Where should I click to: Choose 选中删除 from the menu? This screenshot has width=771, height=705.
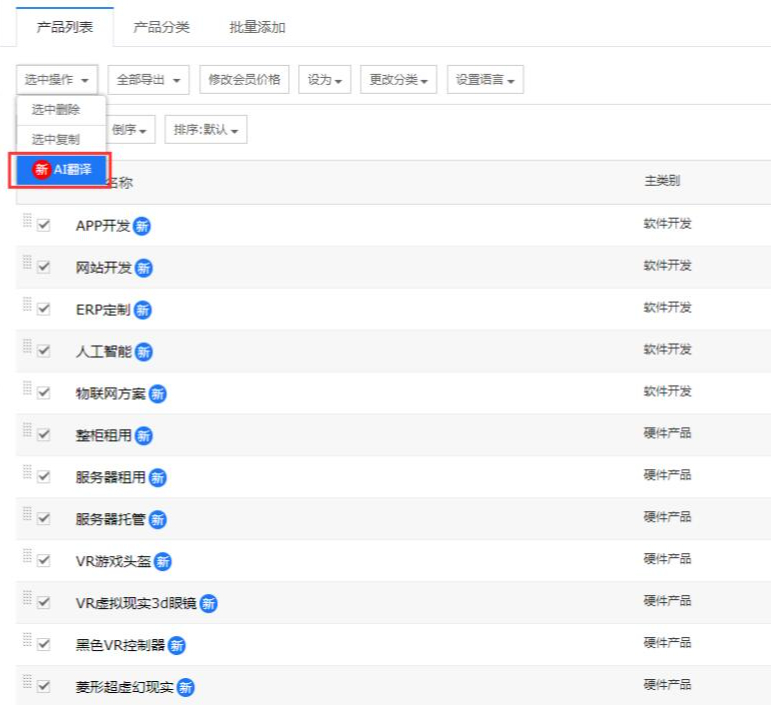pyautogui.click(x=61, y=110)
